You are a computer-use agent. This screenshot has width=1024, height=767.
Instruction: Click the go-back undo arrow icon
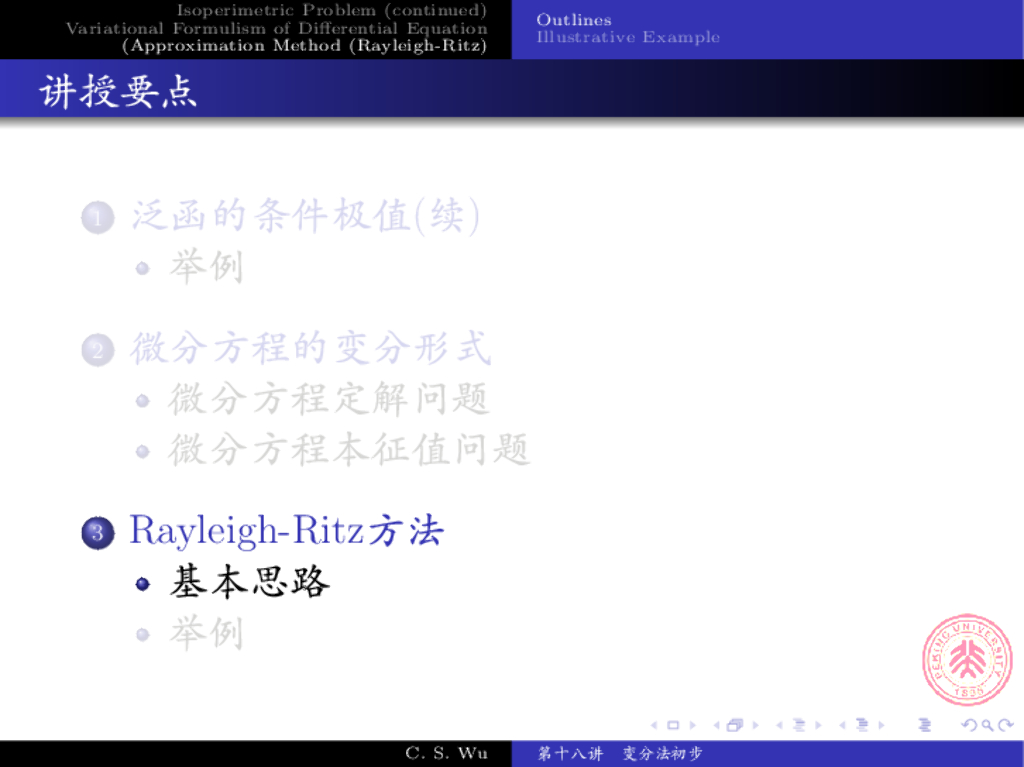pyautogui.click(x=970, y=725)
